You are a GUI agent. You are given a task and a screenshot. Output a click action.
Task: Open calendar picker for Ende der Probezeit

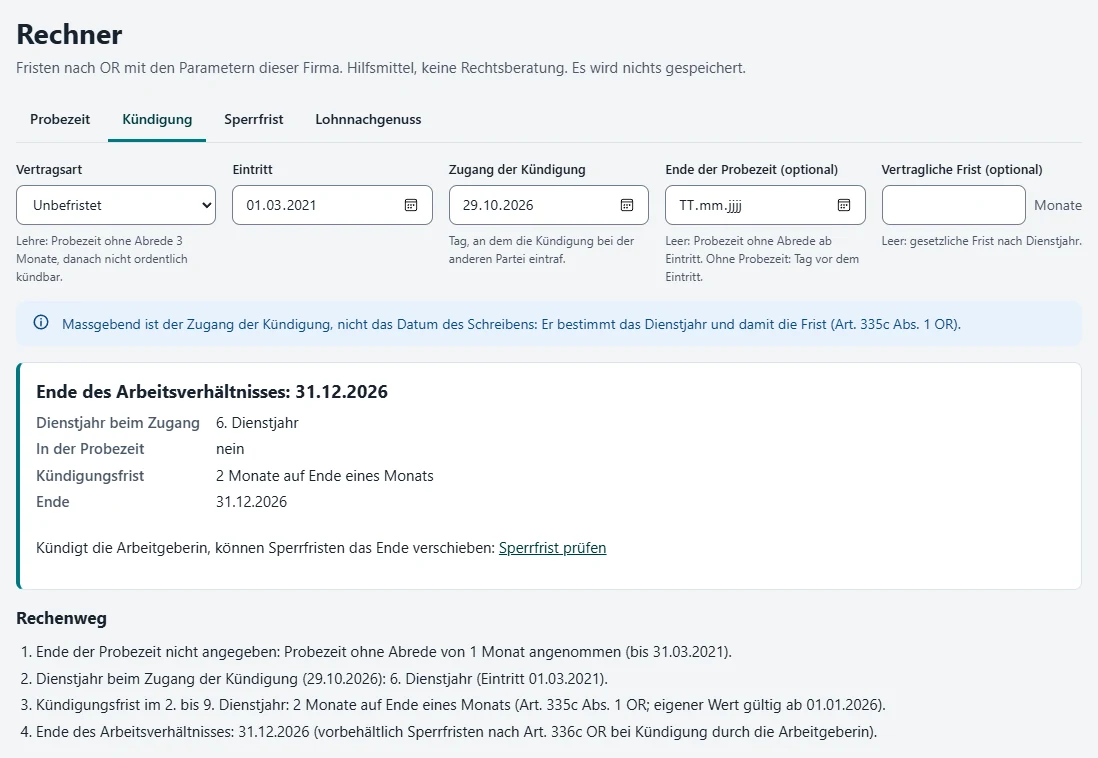(844, 205)
